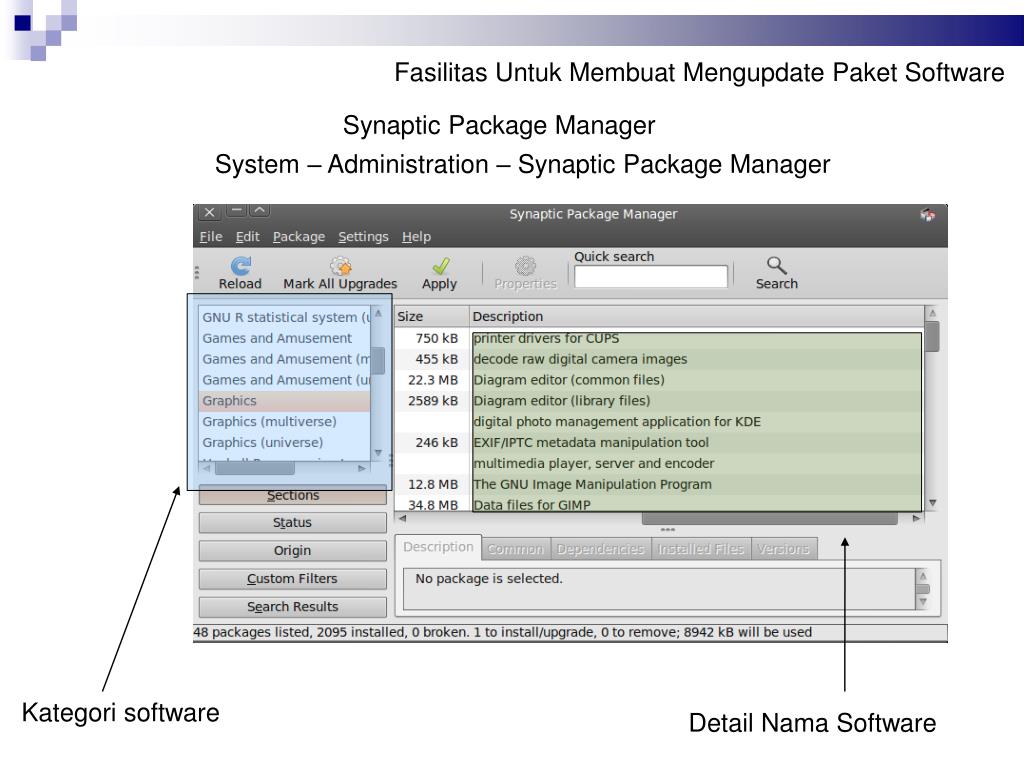Image resolution: width=1024 pixels, height=768 pixels.
Task: Select 'decode raw digital camera images' row
Action: [x=660, y=359]
